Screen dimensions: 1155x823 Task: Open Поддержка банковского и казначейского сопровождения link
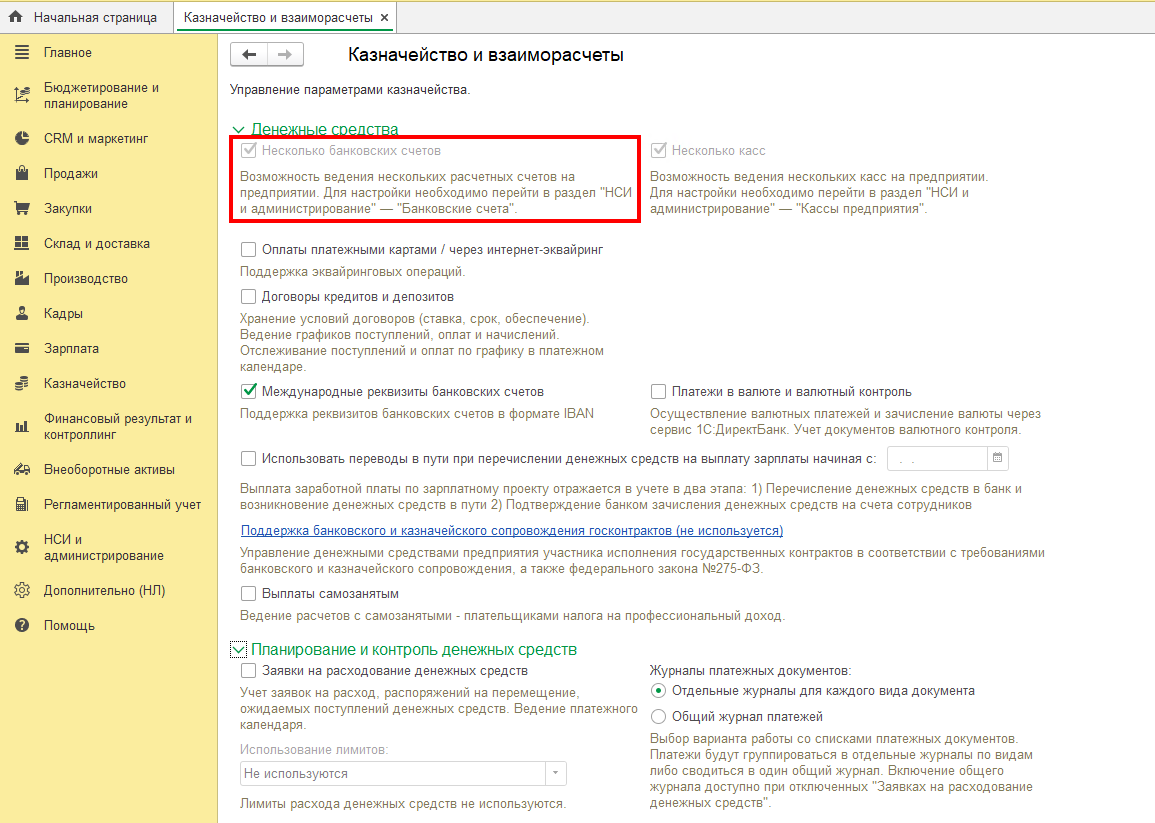(512, 530)
